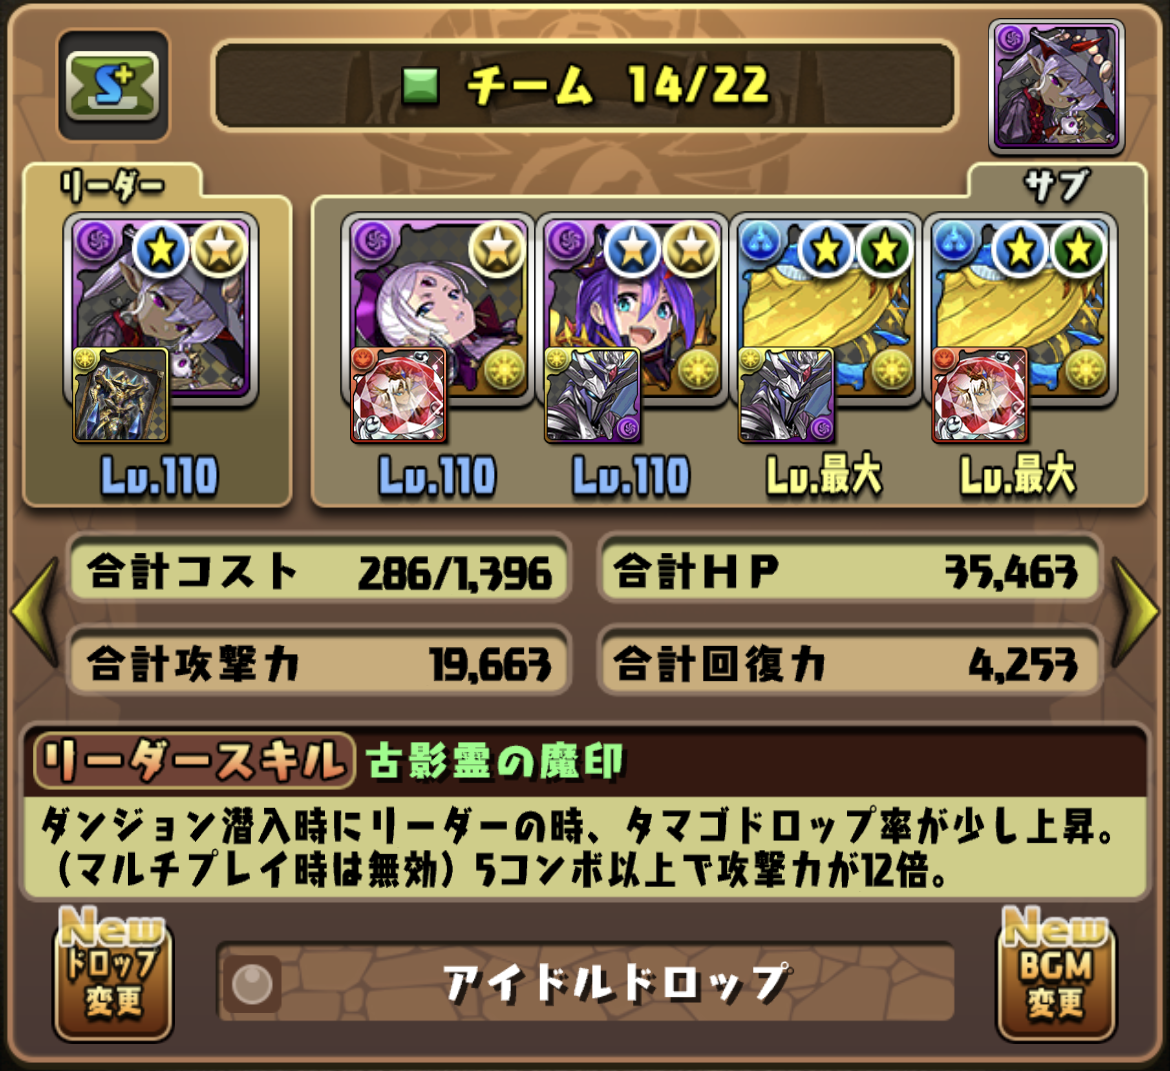Select the リーダー tab
This screenshot has height=1071, width=1170.
tap(113, 184)
